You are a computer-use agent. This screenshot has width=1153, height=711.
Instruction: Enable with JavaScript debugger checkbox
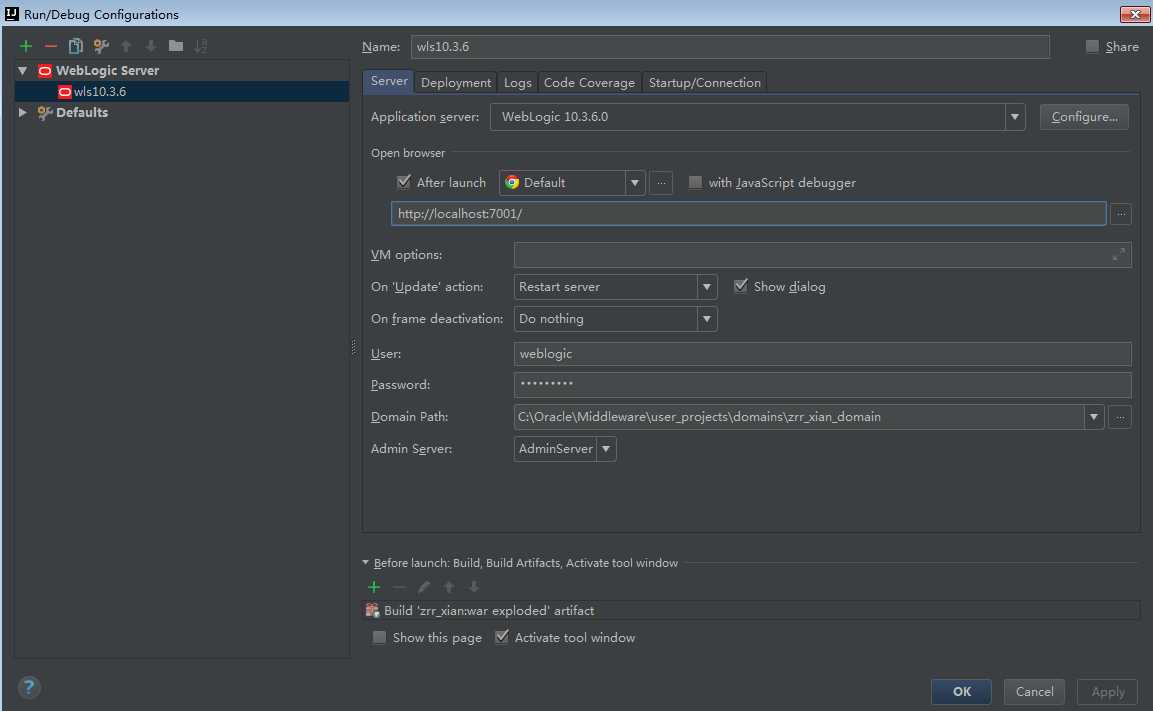point(695,182)
